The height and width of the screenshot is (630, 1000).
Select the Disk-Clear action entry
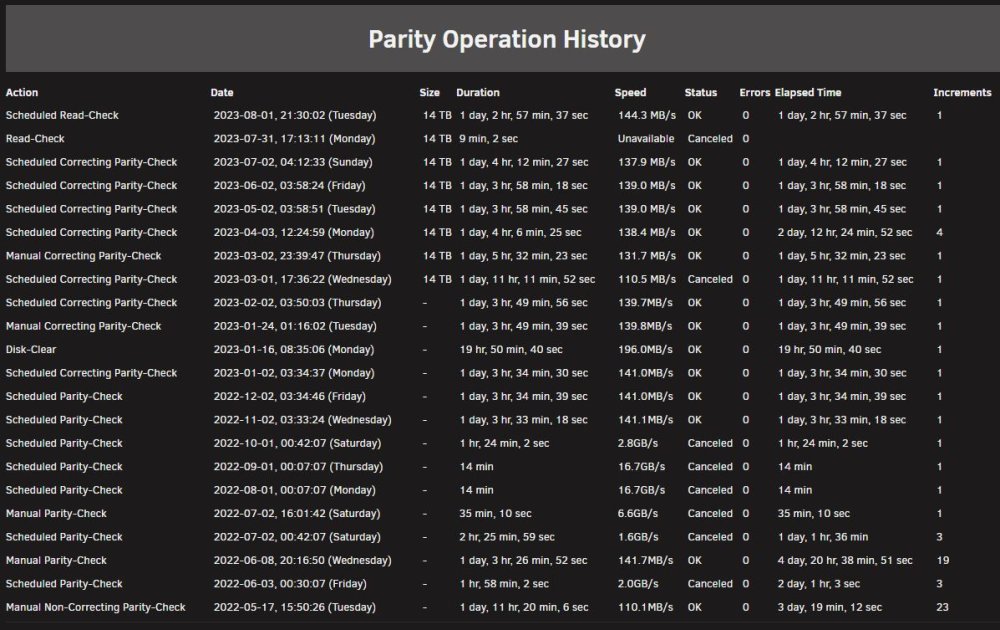(31, 349)
